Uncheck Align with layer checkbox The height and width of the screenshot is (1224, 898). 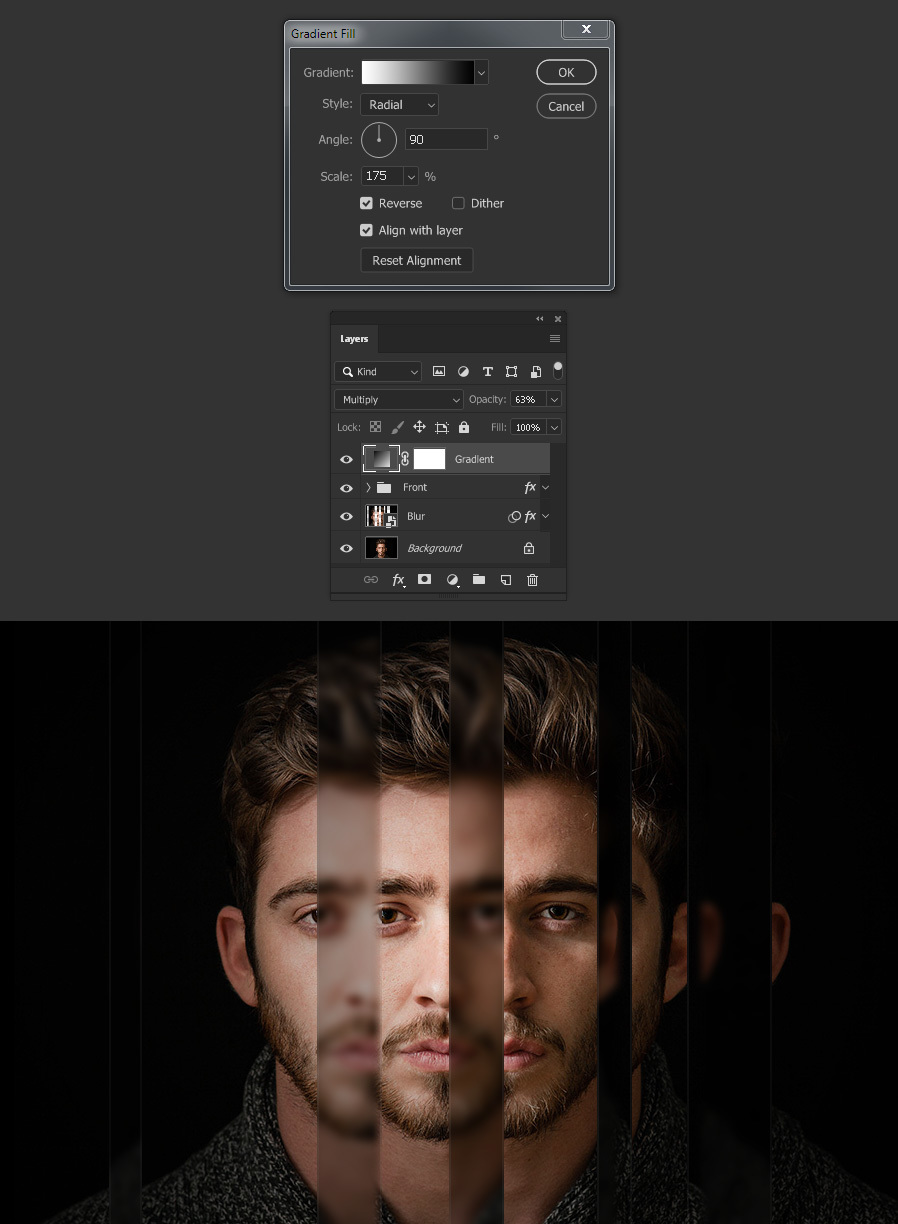pyautogui.click(x=366, y=230)
